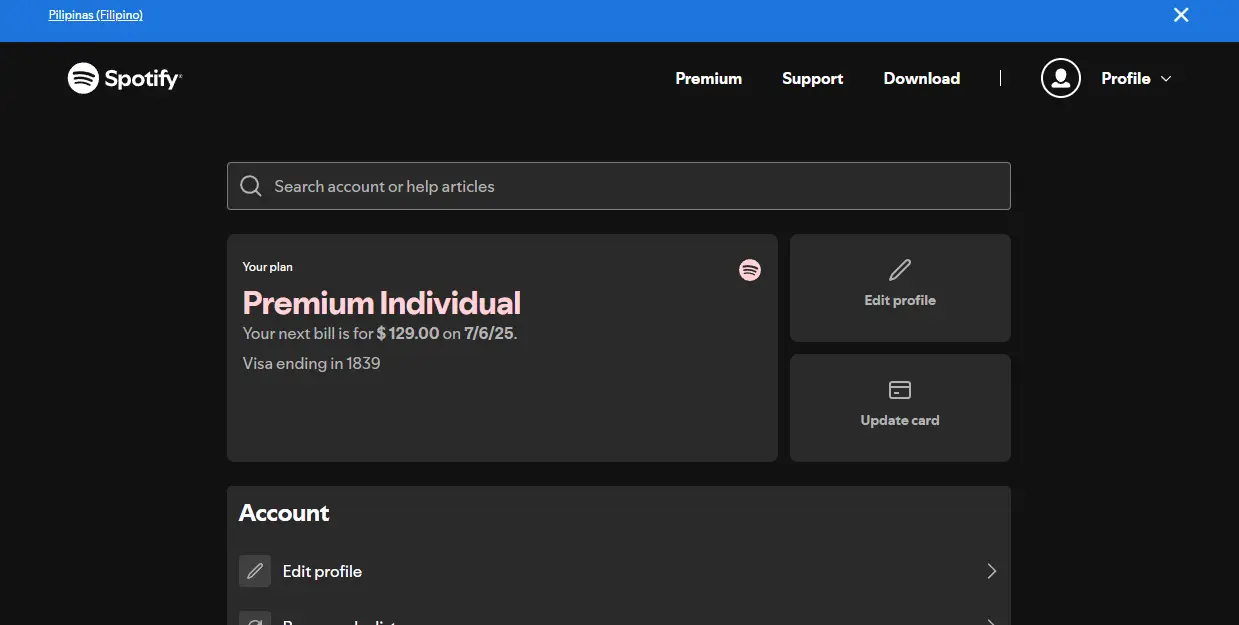Image resolution: width=1239 pixels, height=625 pixels.
Task: Click the Visa ending in 1839 text
Action: [311, 363]
